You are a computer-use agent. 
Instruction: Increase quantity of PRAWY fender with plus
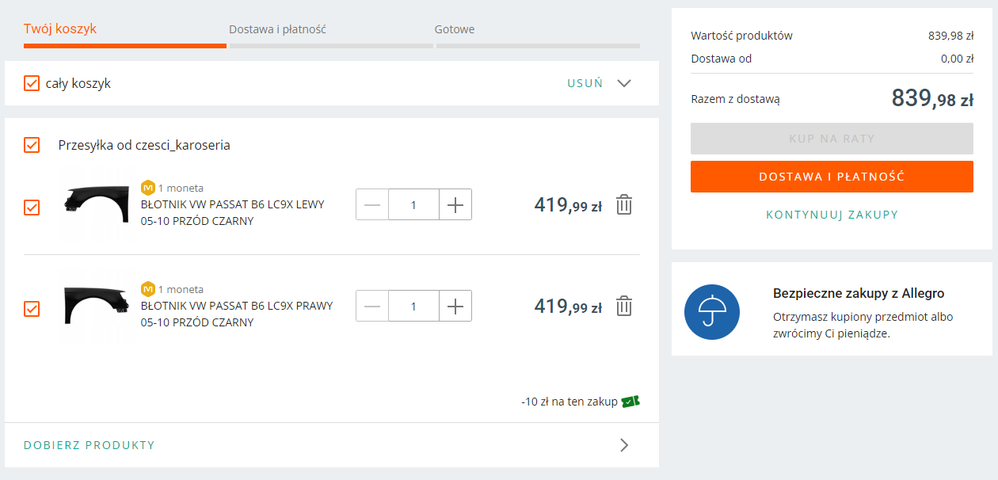click(455, 306)
